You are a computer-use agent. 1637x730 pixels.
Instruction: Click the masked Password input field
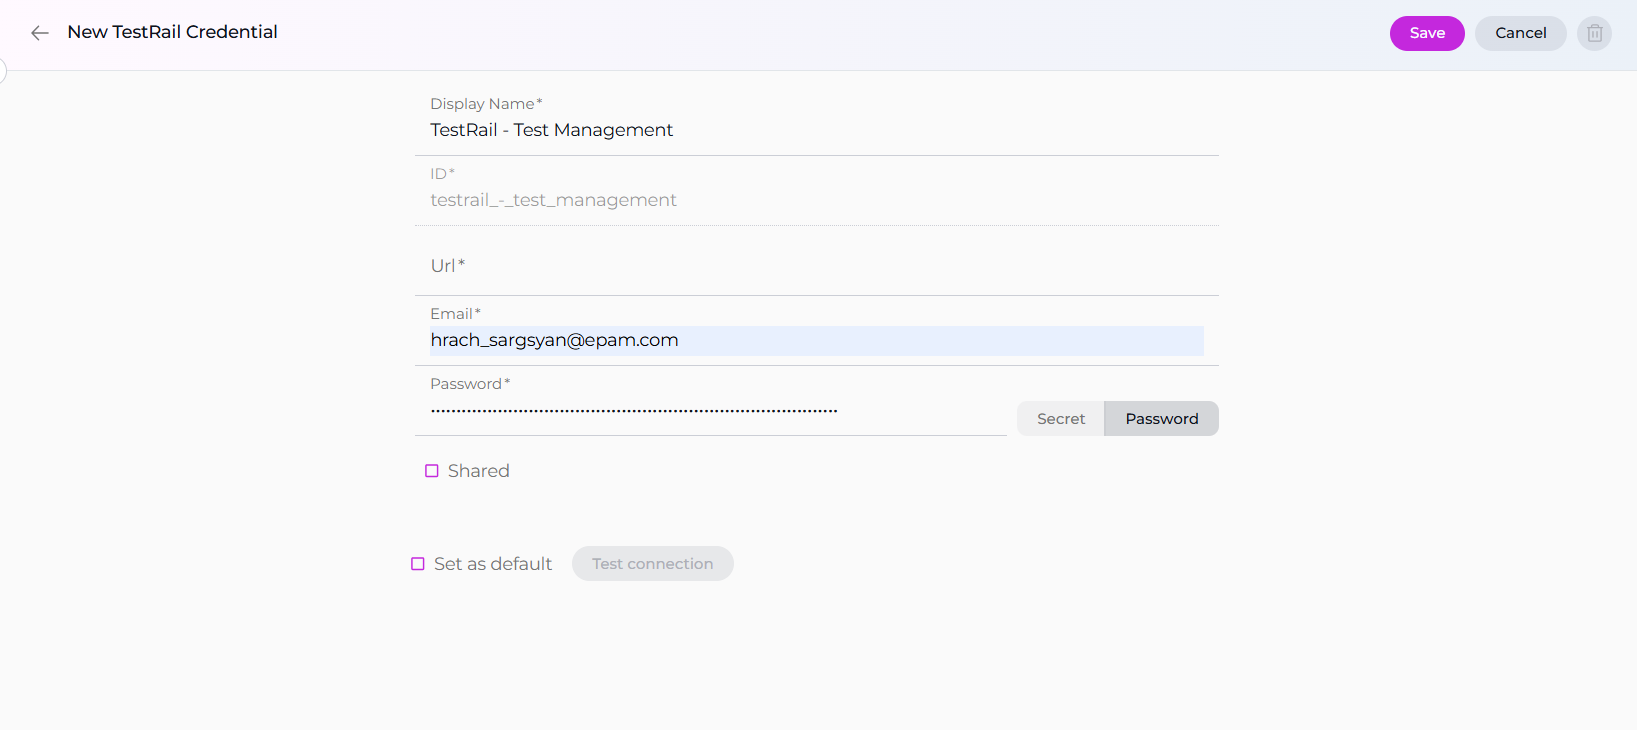[710, 411]
